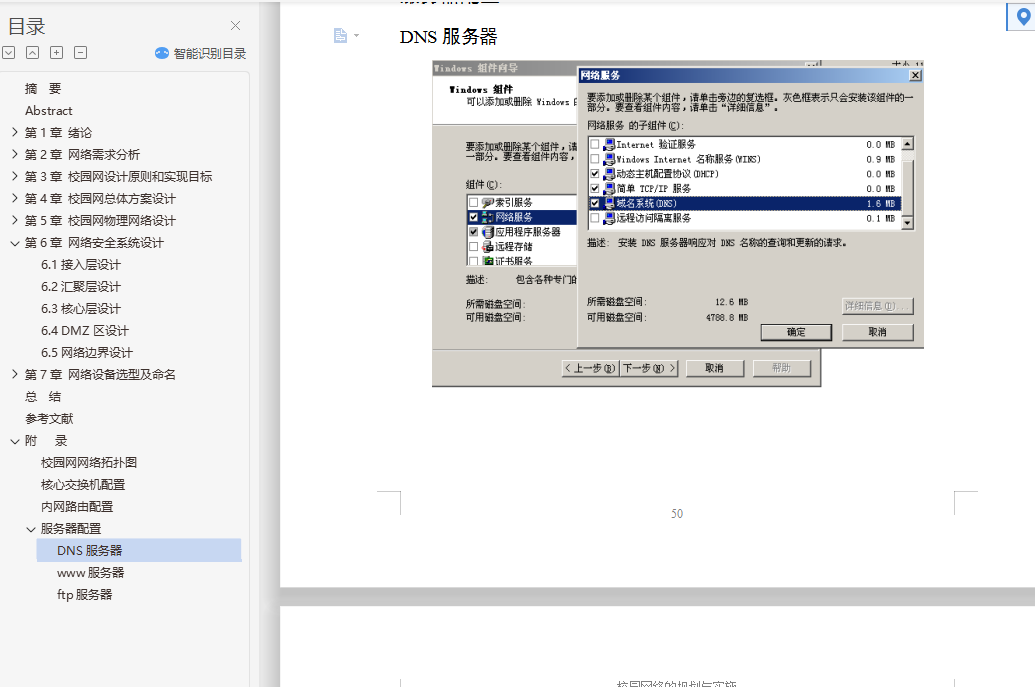1035x687 pixels.
Task: Click the document icon beside the DNS heading
Action: 340,36
